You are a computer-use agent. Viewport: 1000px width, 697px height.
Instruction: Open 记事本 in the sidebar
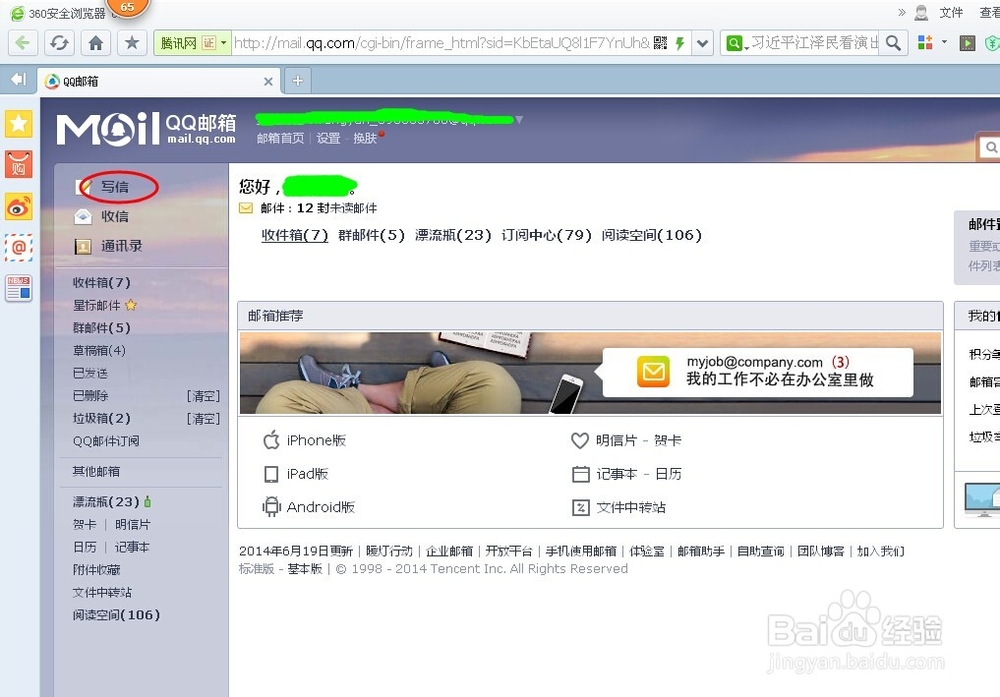132,547
